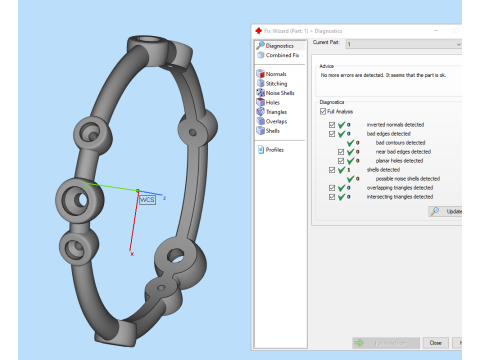This screenshot has height=360, width=480.
Task: Click the greyed Follow Advice button
Action: click(386, 343)
